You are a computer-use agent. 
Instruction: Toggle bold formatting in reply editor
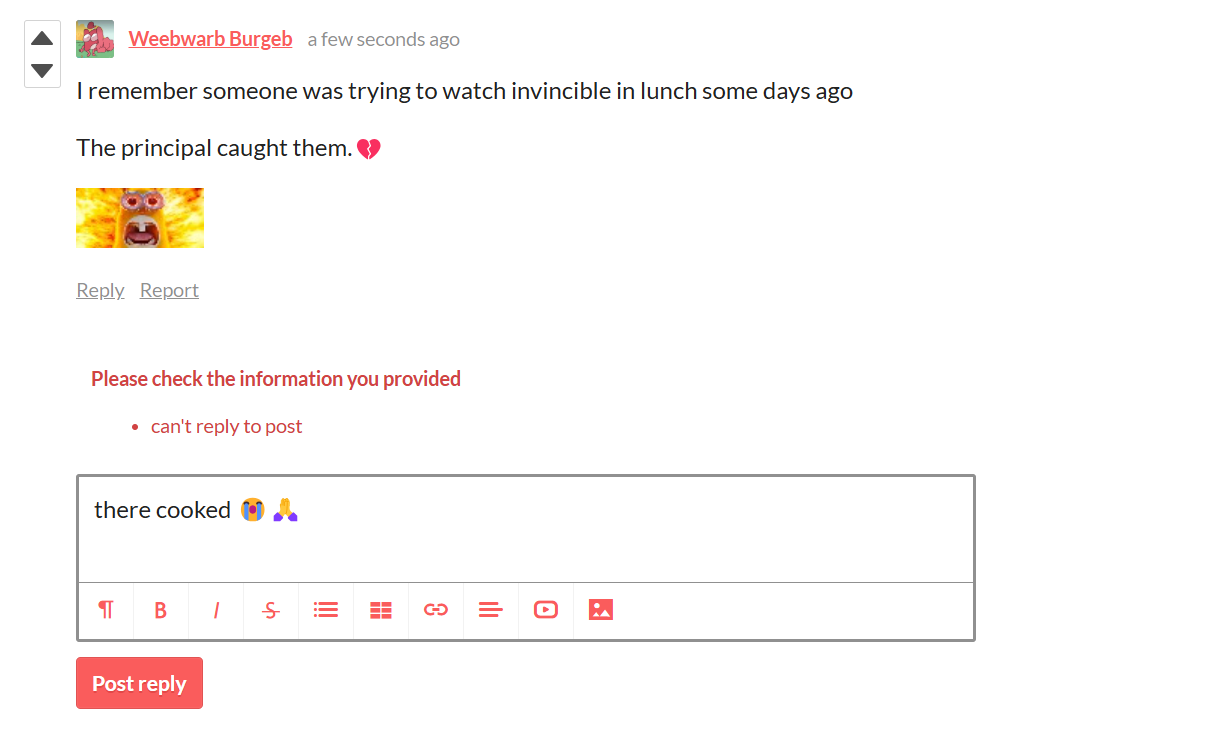click(x=160, y=610)
